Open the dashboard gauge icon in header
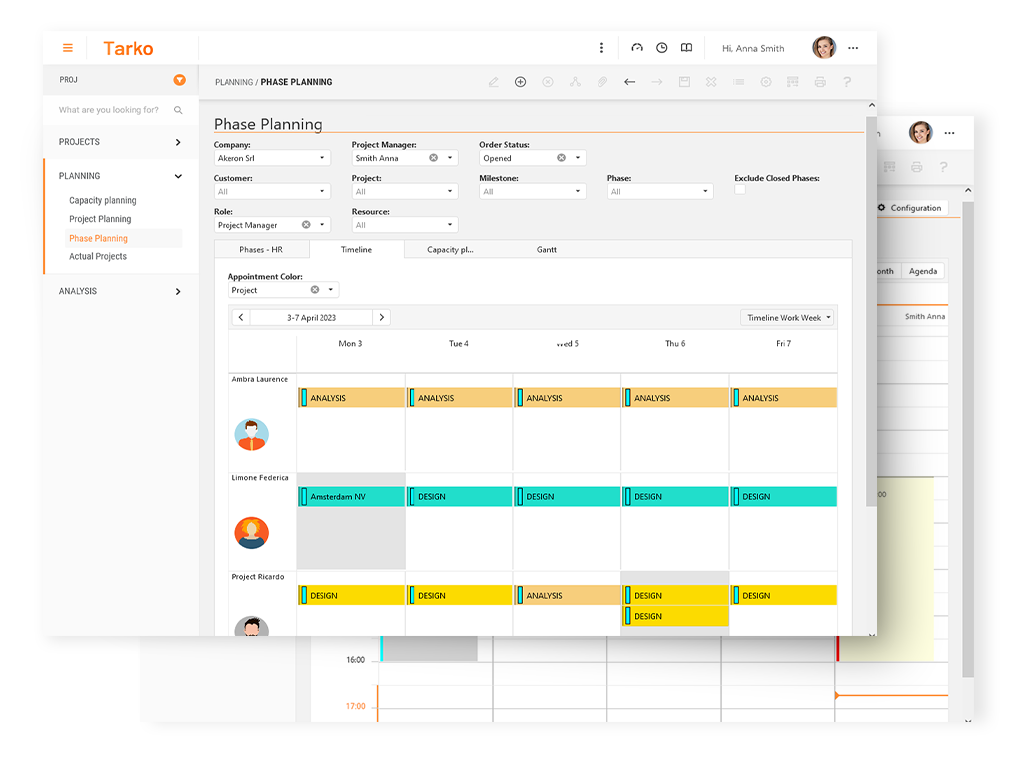The width and height of the screenshot is (1024, 780). click(x=637, y=48)
